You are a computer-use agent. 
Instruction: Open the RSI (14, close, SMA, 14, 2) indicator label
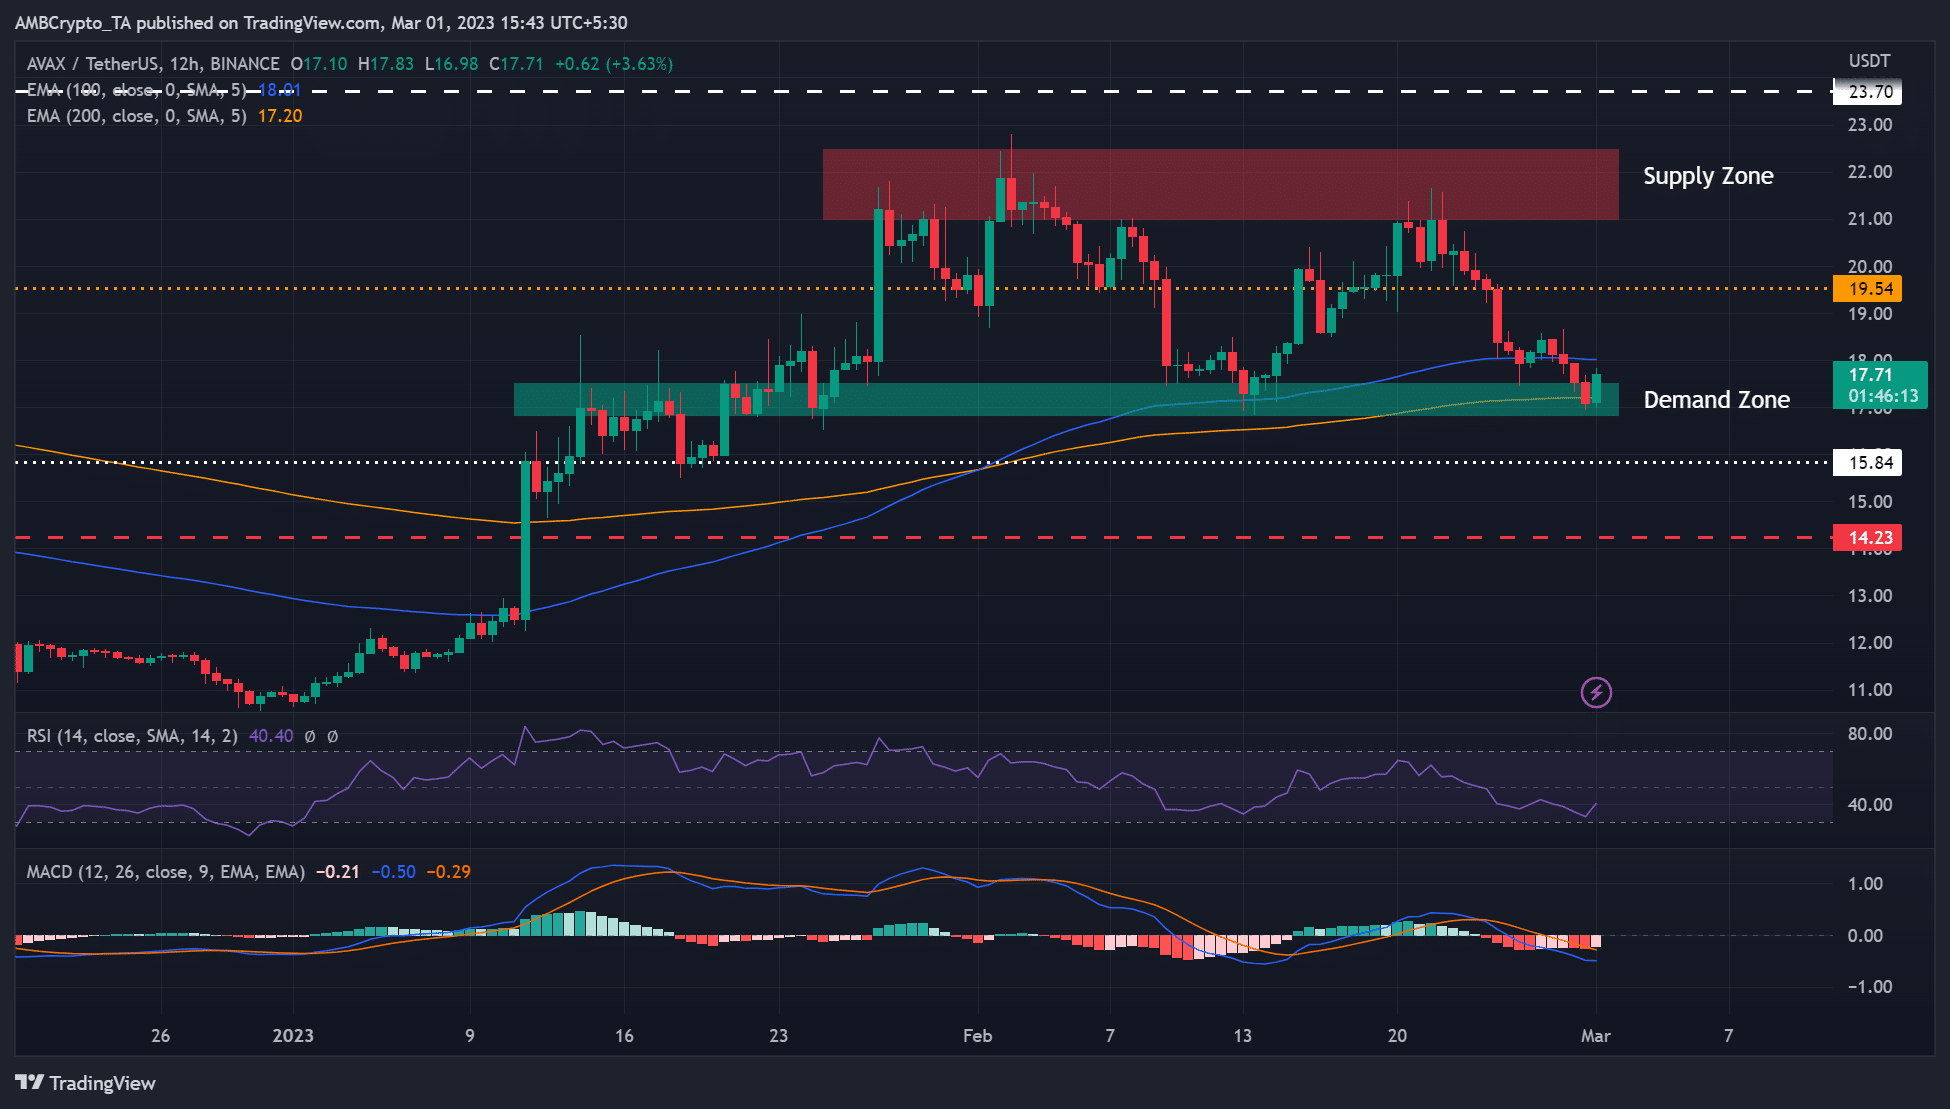click(x=130, y=736)
